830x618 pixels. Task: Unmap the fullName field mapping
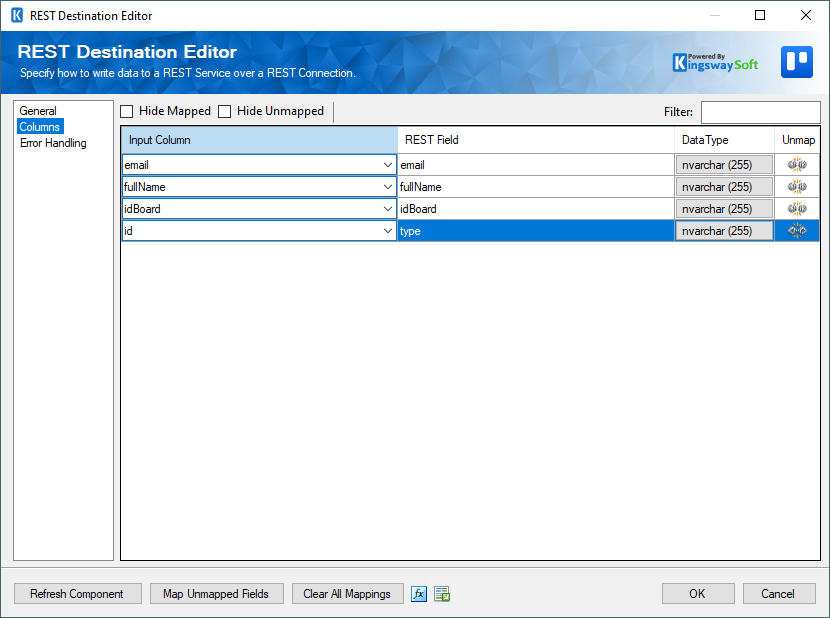click(797, 187)
